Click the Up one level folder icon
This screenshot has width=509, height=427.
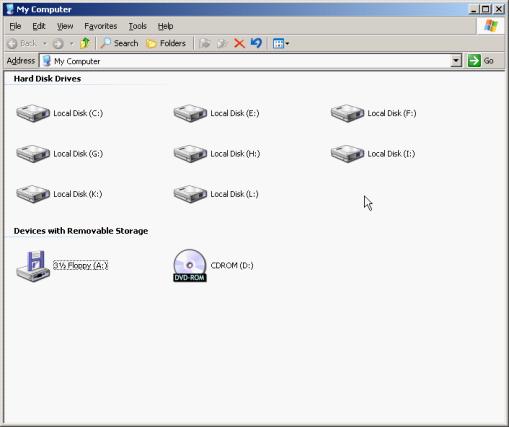click(x=85, y=43)
